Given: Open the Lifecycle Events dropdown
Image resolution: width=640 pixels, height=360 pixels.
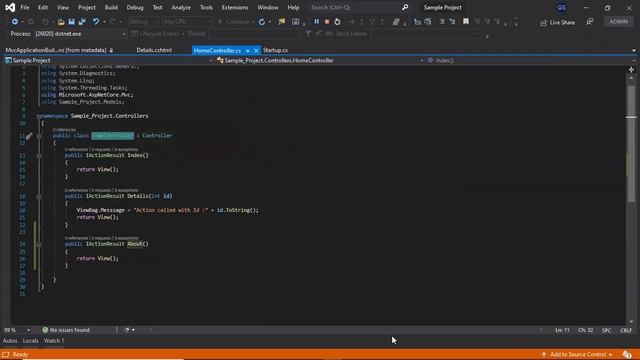Looking at the screenshot, I should 158,34.
